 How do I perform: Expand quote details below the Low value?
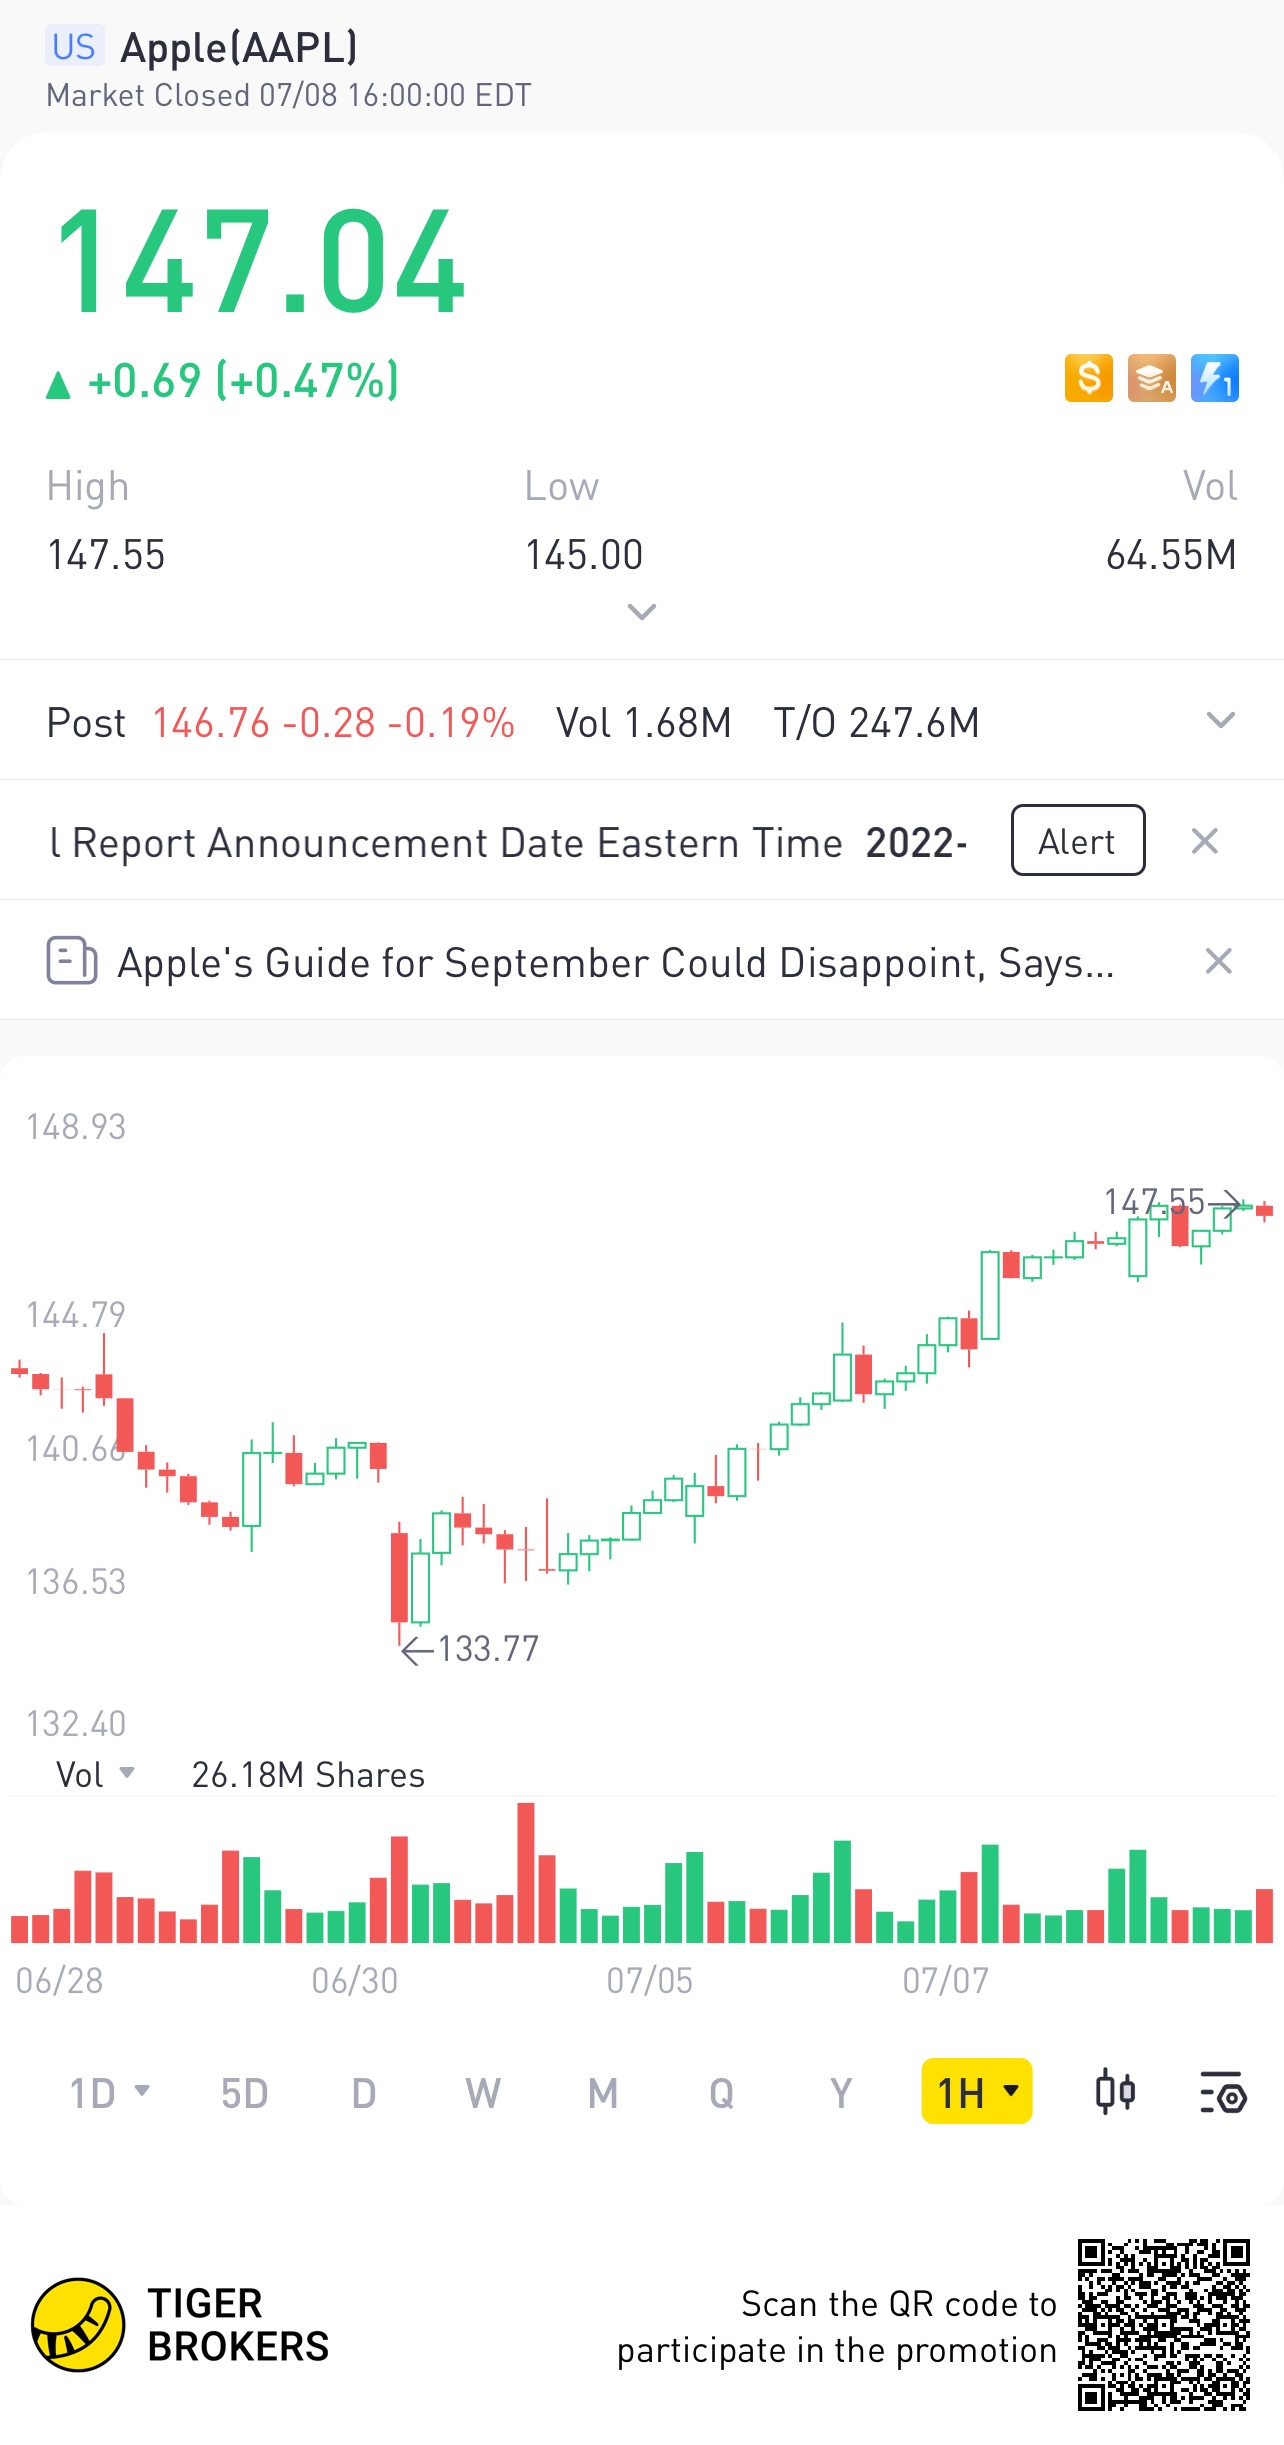click(x=641, y=611)
